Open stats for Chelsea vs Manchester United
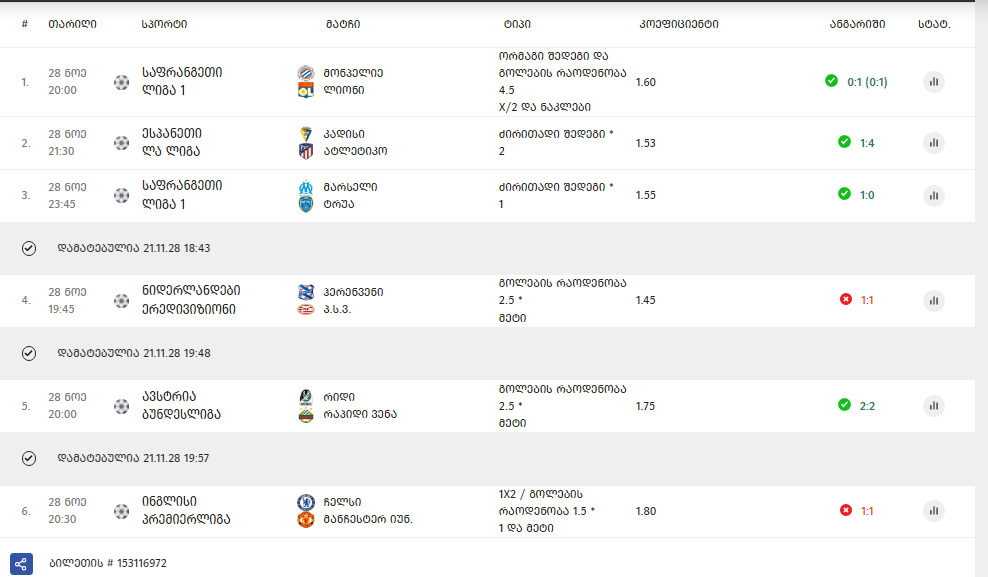Screen dimensions: 988x577 coord(934,511)
